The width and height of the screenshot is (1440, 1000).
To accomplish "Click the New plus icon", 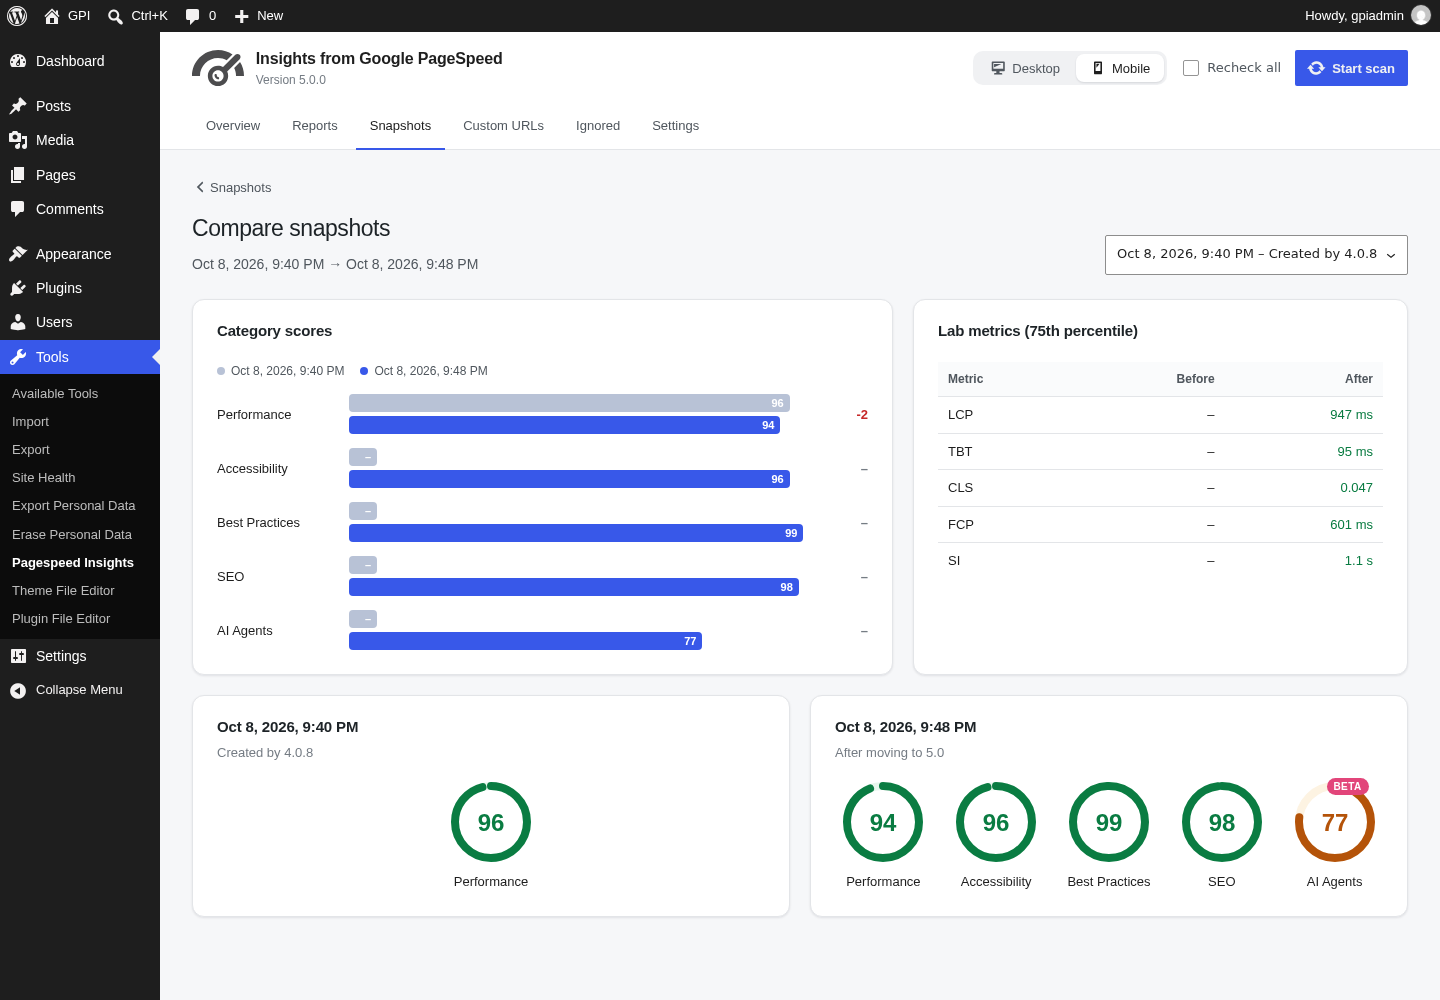I will pos(241,16).
